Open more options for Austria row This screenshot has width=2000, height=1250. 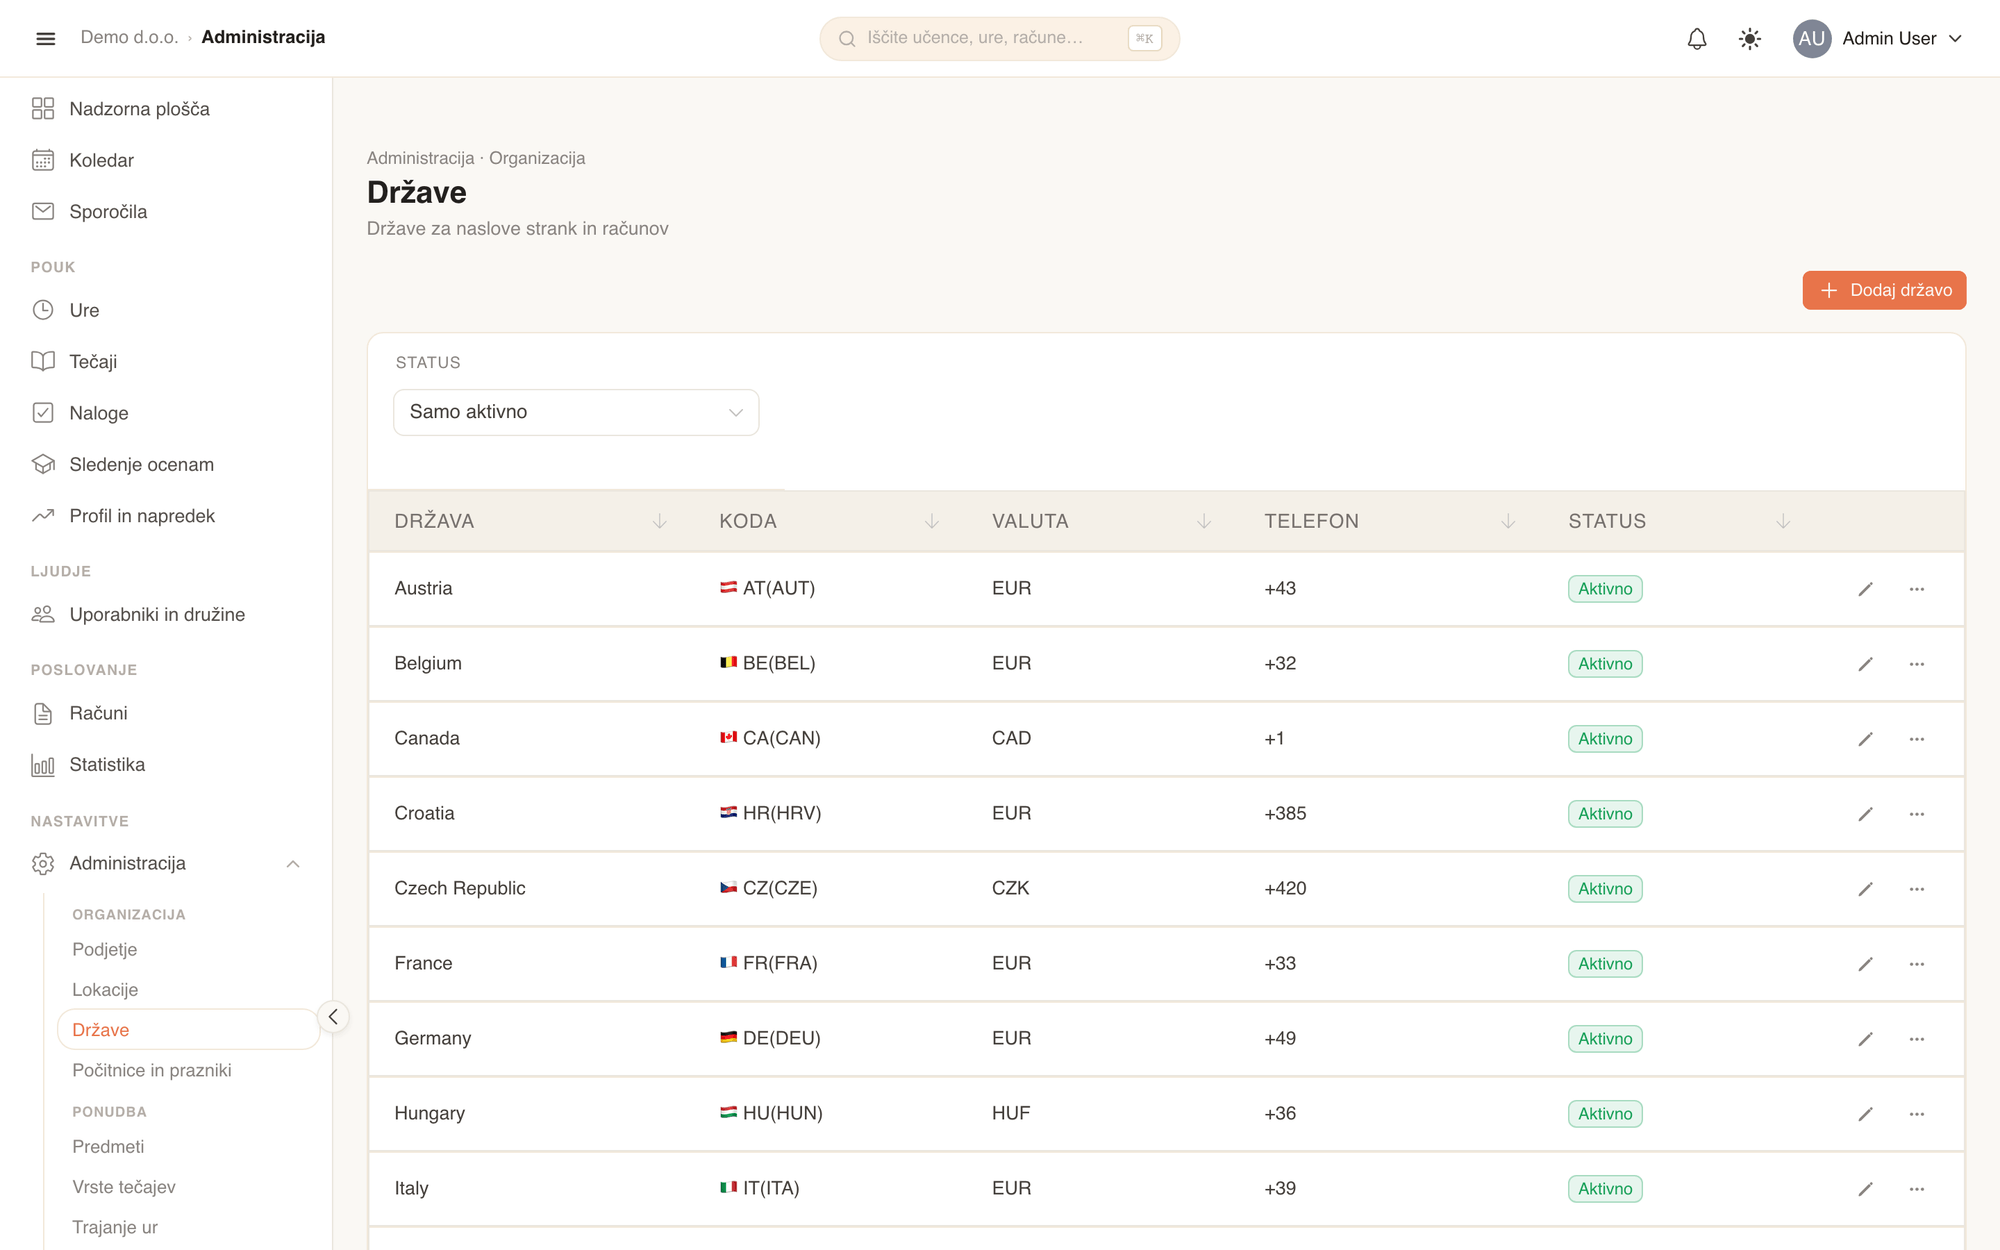pos(1916,589)
